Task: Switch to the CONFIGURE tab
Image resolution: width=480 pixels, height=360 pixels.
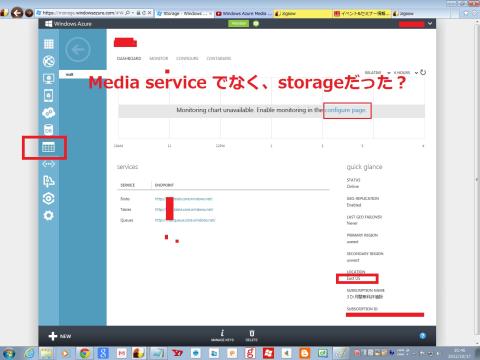Action: (x=187, y=58)
